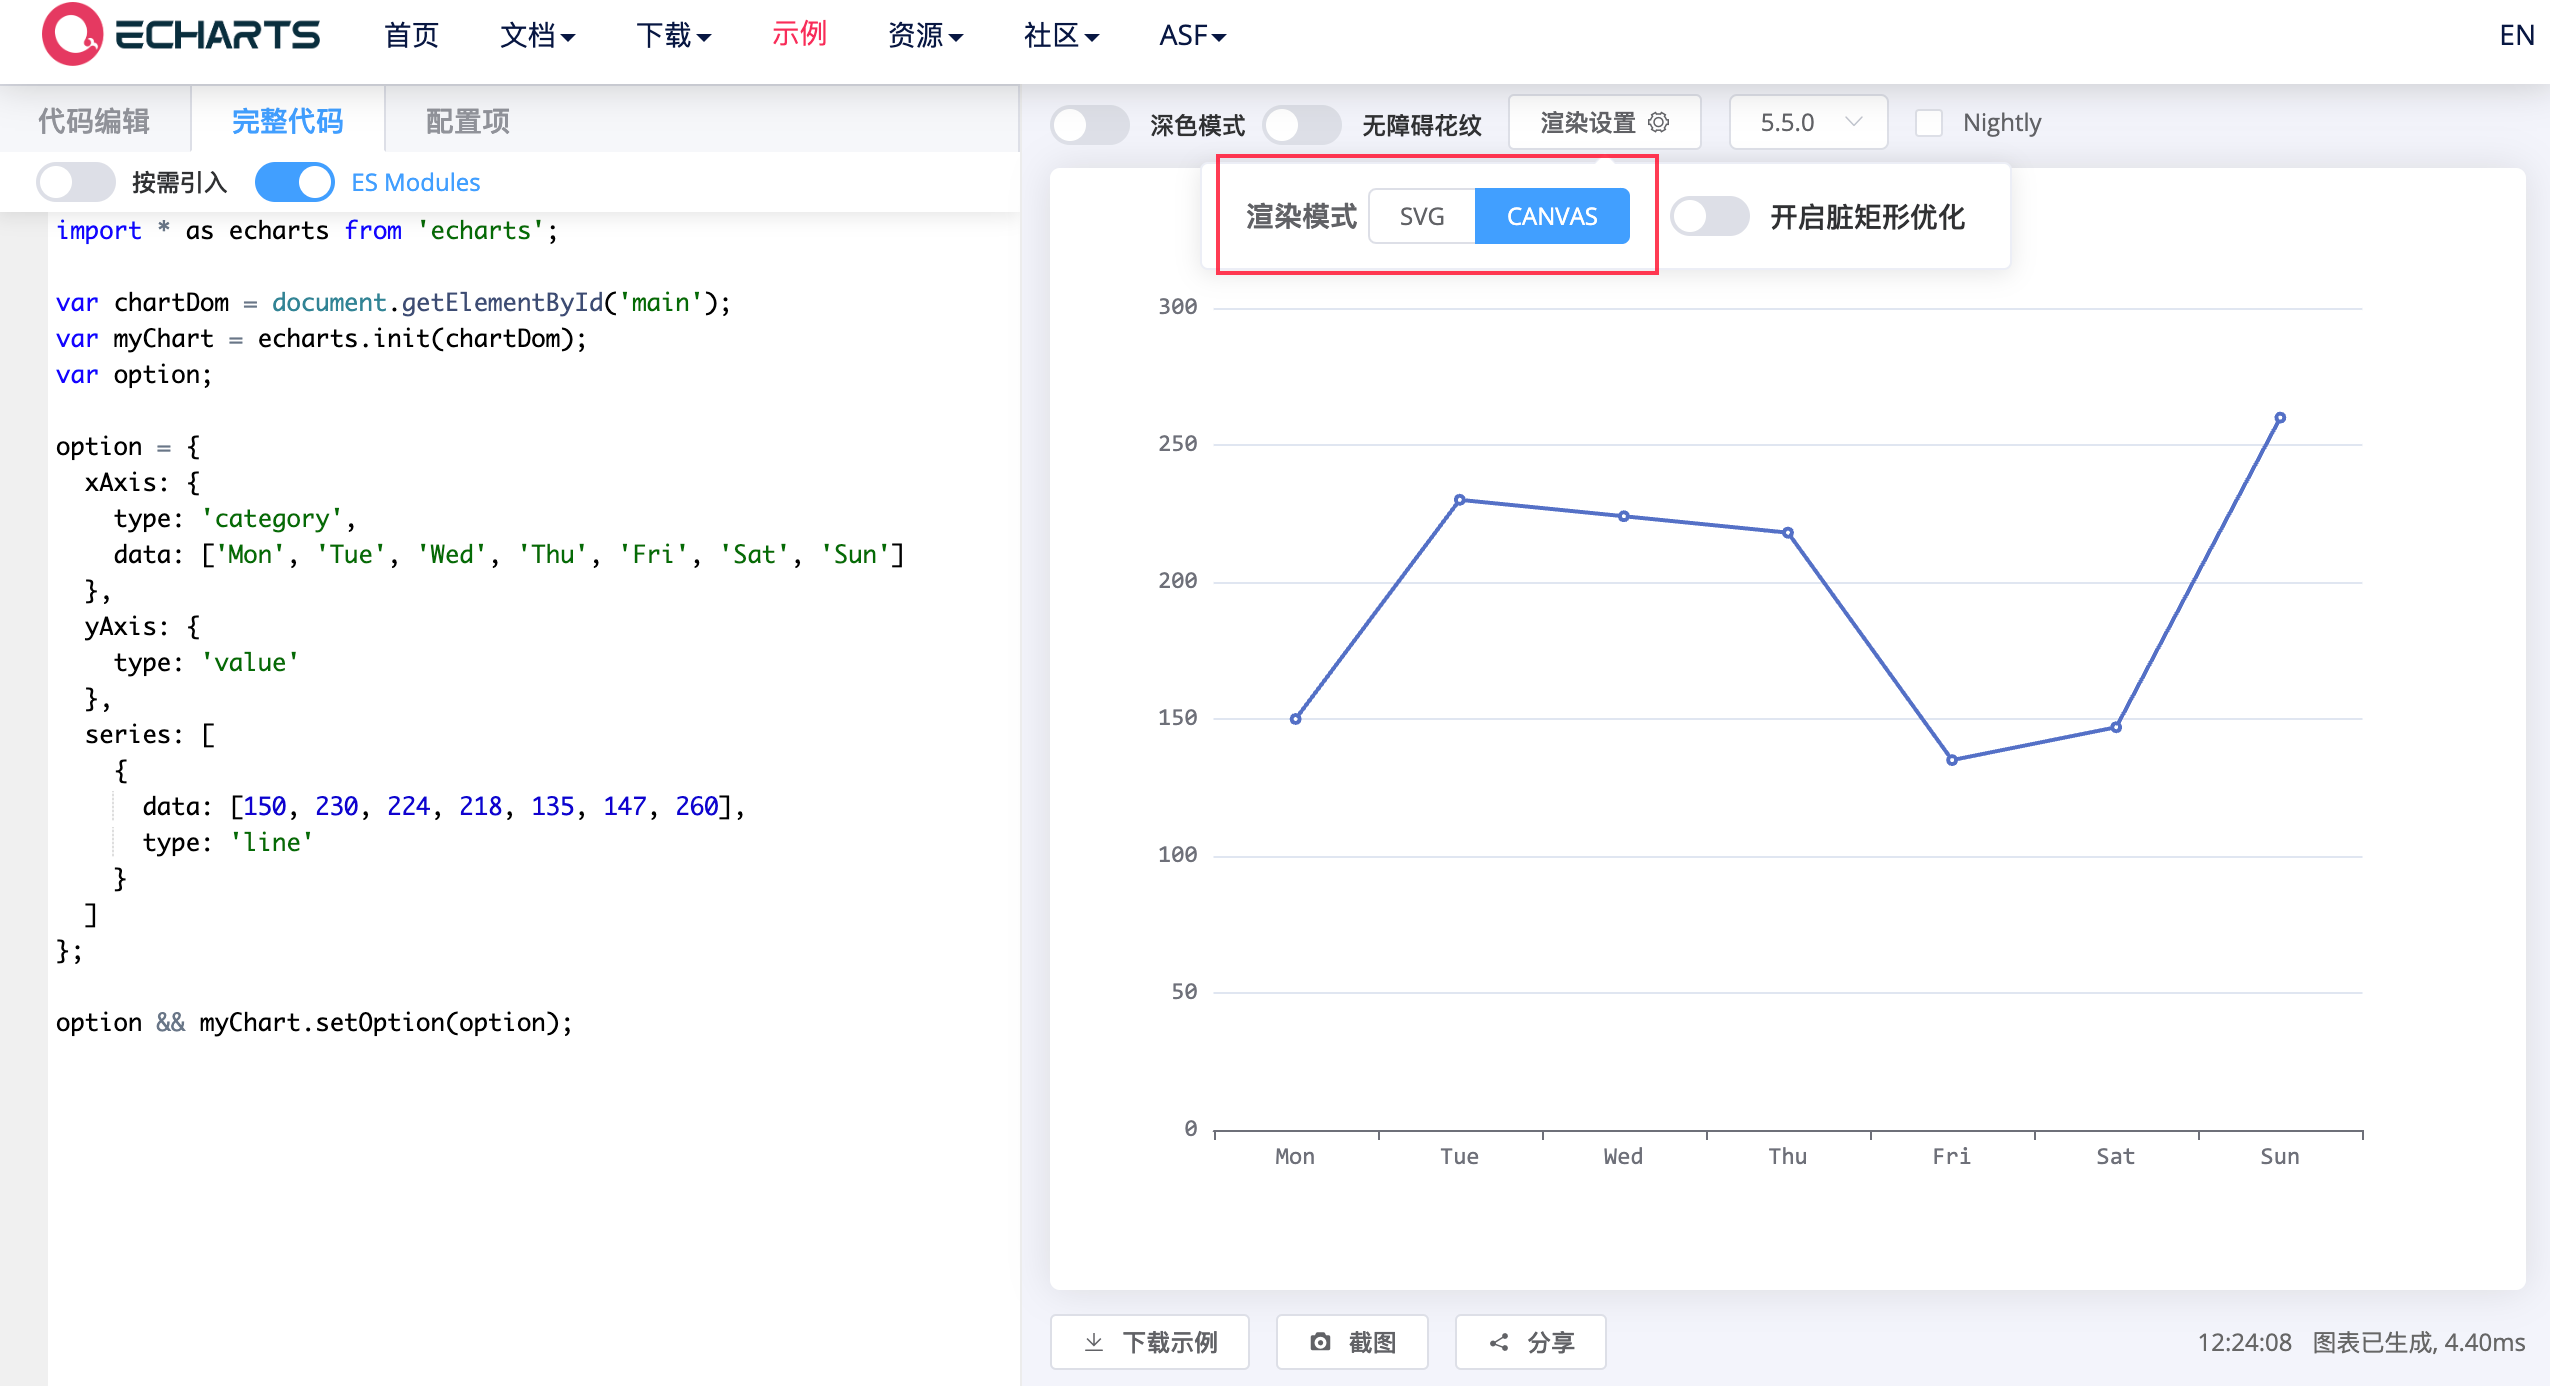Image resolution: width=2550 pixels, height=1386 pixels.
Task: Click the gear icon in 渲染设置
Action: coord(1659,122)
